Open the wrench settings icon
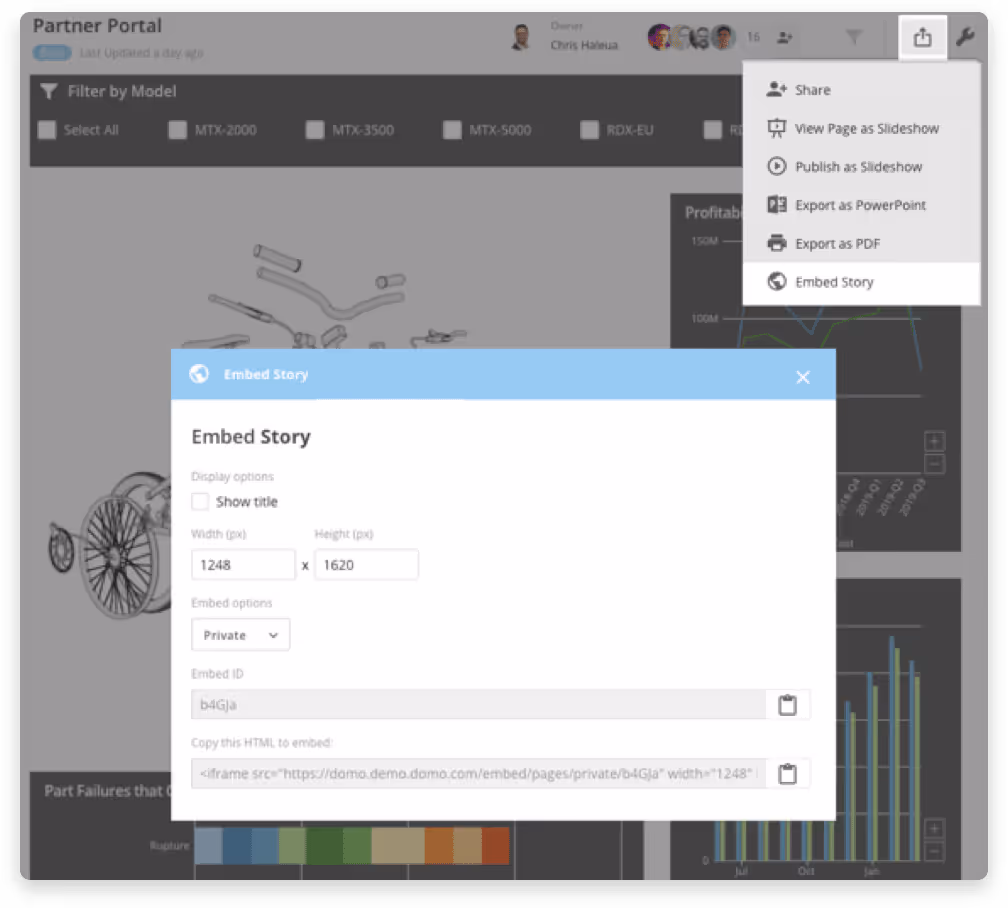The width and height of the screenshot is (1008, 908). [964, 37]
